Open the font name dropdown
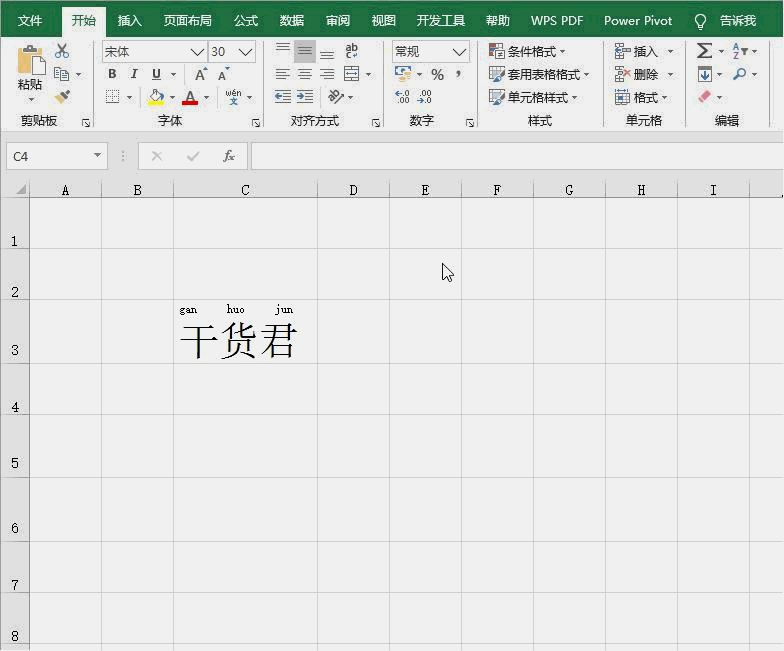Viewport: 784px width, 651px height. coord(197,52)
